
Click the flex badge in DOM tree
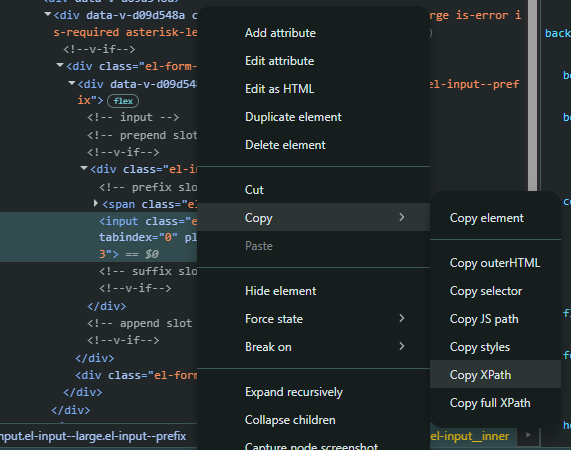pos(123,101)
